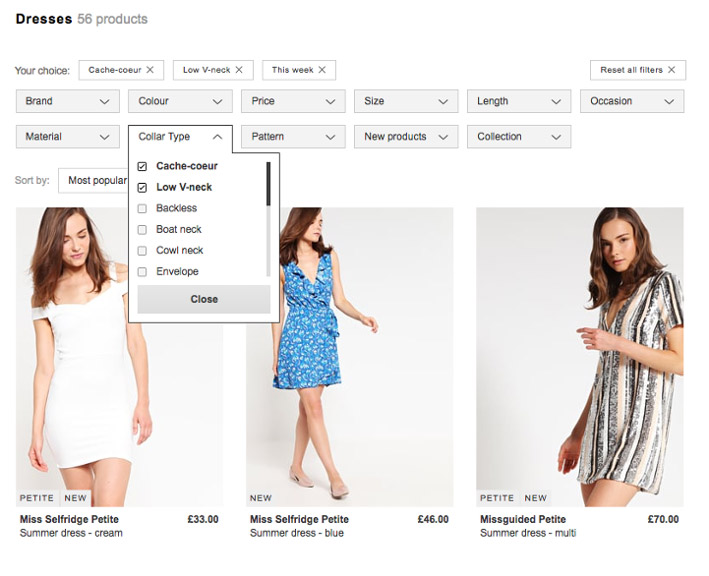
Task: Check the Backless collar option
Action: pos(142,208)
